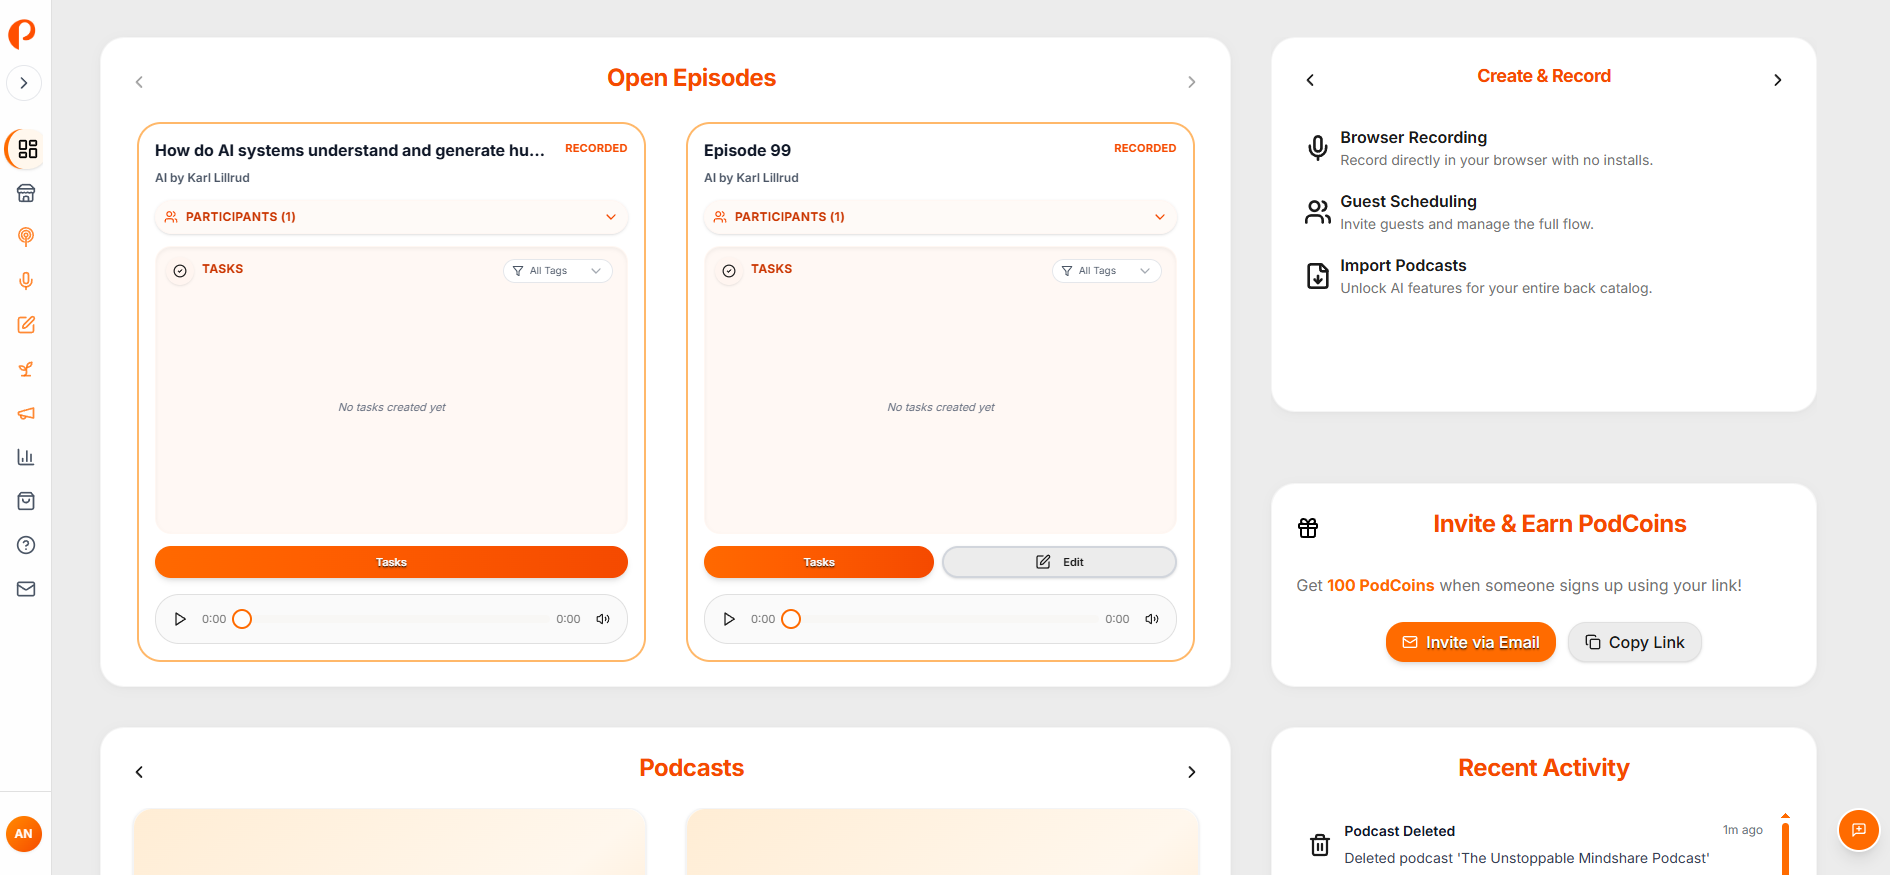The image size is (1890, 875).
Task: Open the microphone recording icon in sidebar
Action: tap(26, 281)
